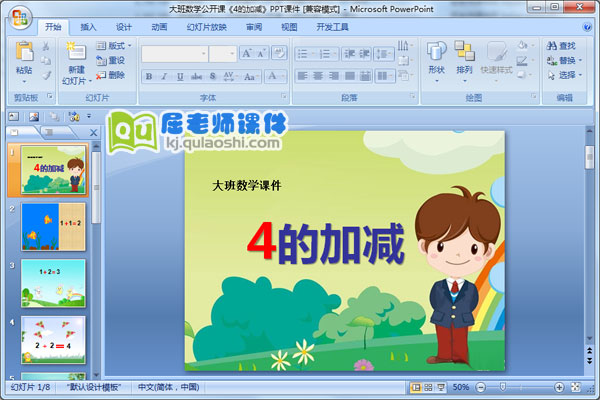600x400 pixels.
Task: Click the zoom in plus button
Action: [x=559, y=387]
